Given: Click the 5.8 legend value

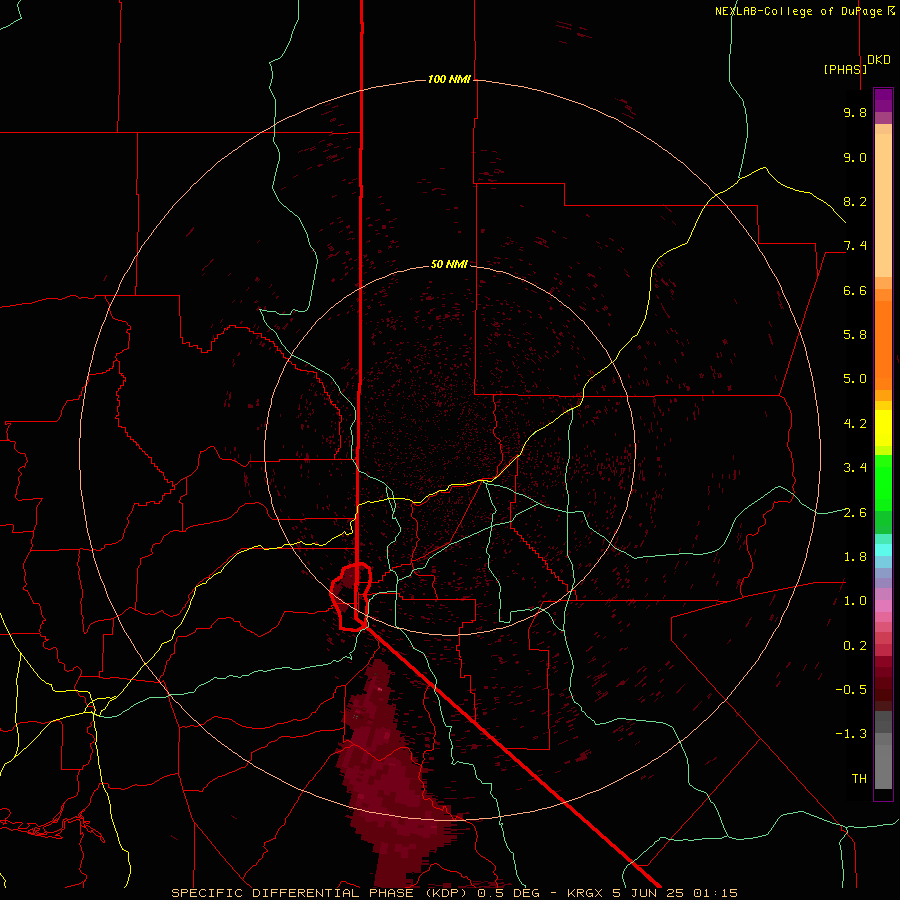Looking at the screenshot, I should click(855, 335).
